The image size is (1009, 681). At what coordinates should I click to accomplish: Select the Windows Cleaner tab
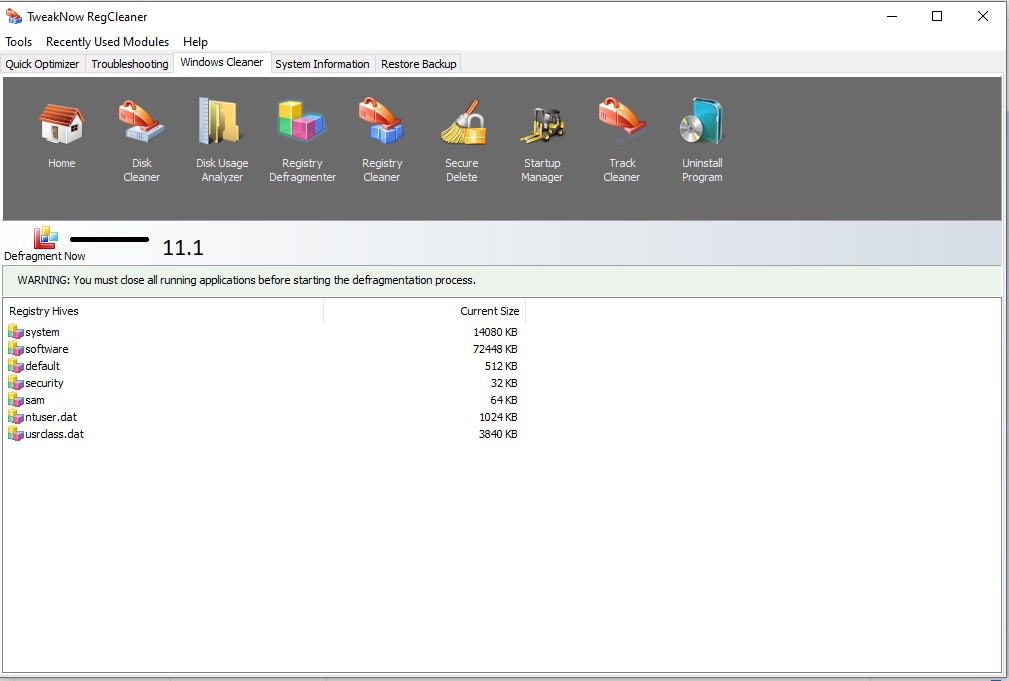point(222,62)
